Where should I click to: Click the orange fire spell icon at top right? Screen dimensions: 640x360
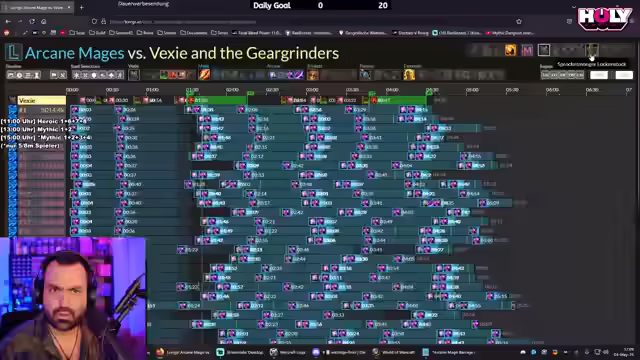tap(510, 50)
